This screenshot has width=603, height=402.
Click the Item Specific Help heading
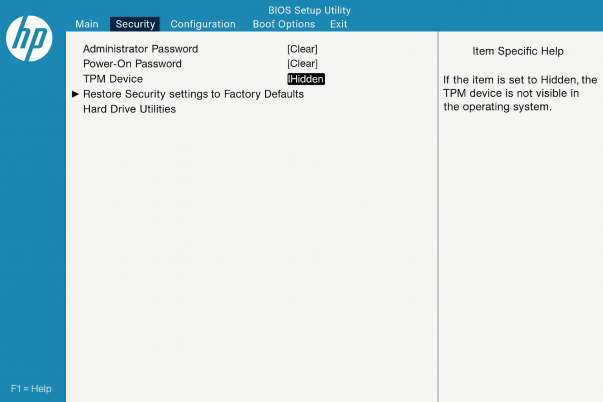tap(518, 51)
